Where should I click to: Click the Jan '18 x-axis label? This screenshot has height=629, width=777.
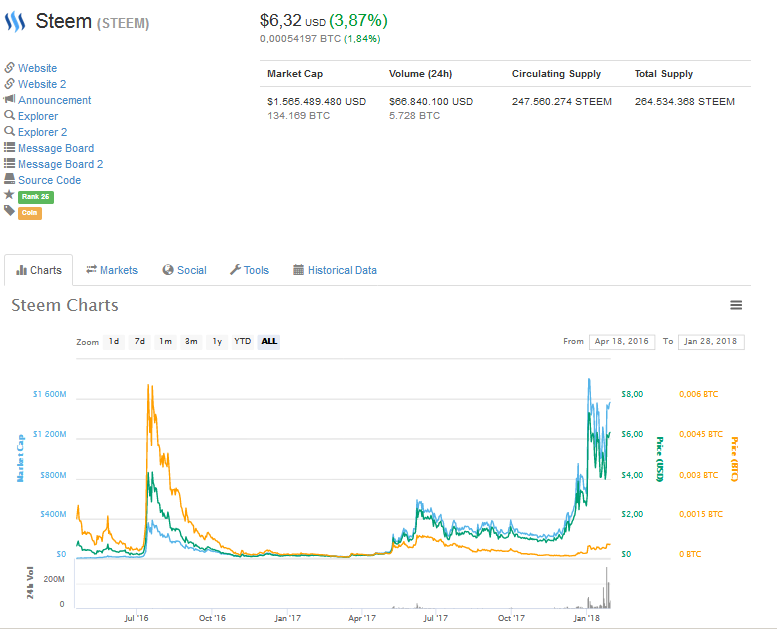pos(587,618)
